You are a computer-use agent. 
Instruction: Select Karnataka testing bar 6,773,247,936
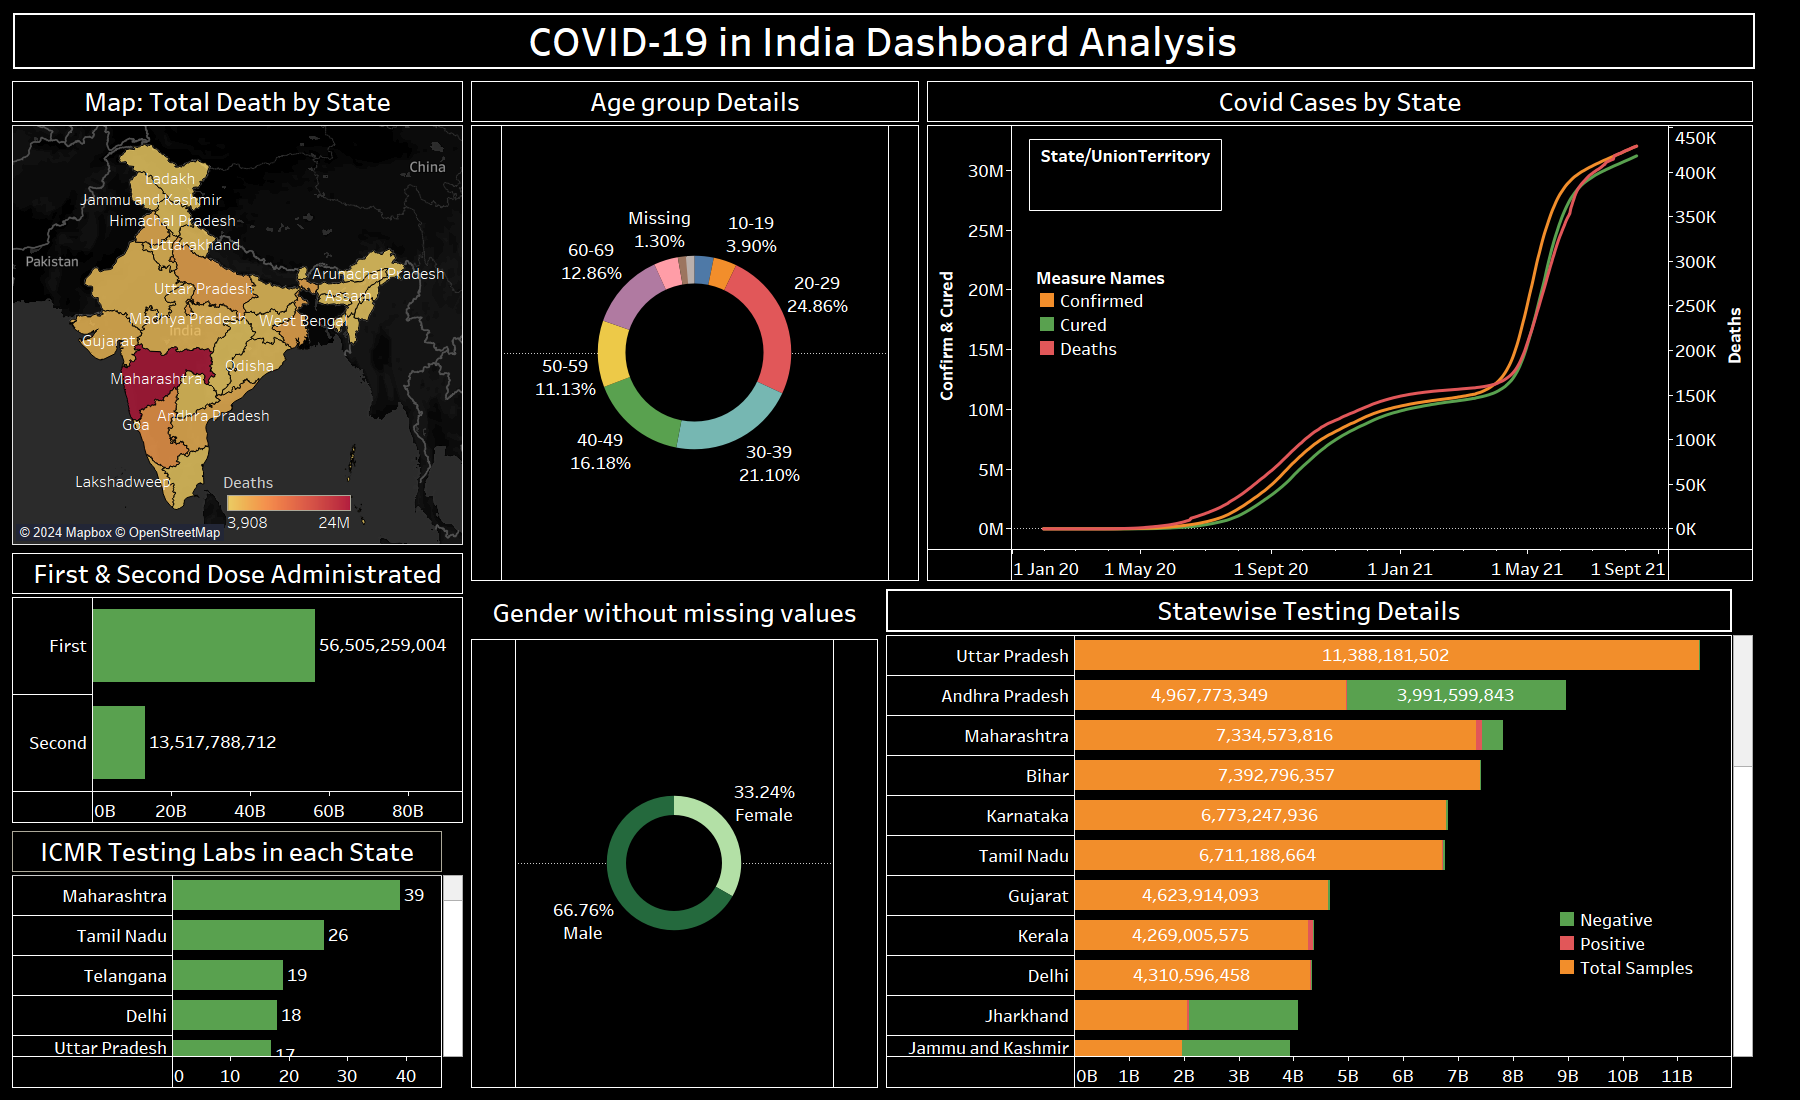pos(1260,815)
